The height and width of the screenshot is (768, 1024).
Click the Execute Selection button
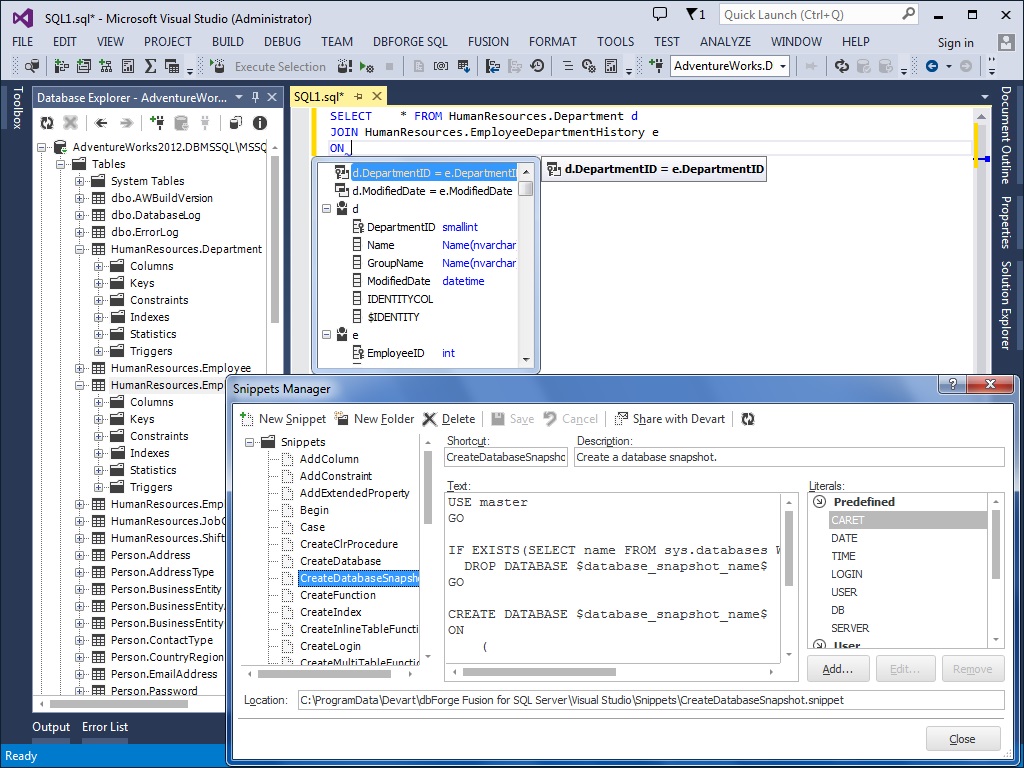[x=280, y=67]
